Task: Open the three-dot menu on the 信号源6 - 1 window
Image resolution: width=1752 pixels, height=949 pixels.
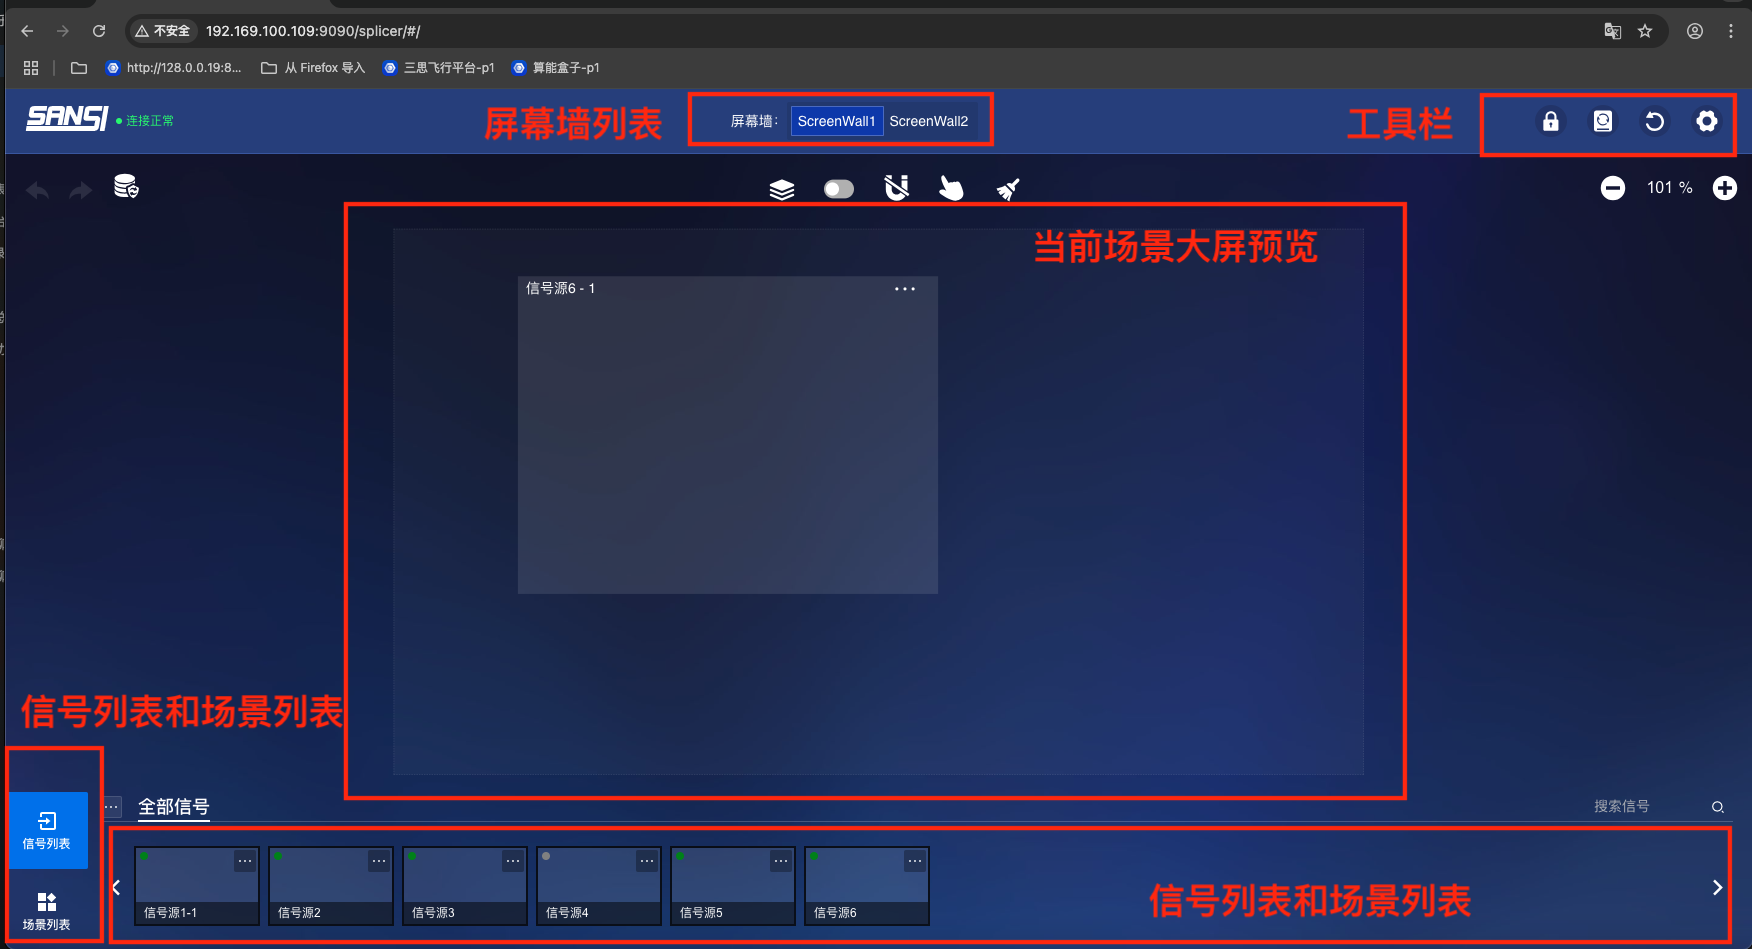Action: pyautogui.click(x=905, y=289)
